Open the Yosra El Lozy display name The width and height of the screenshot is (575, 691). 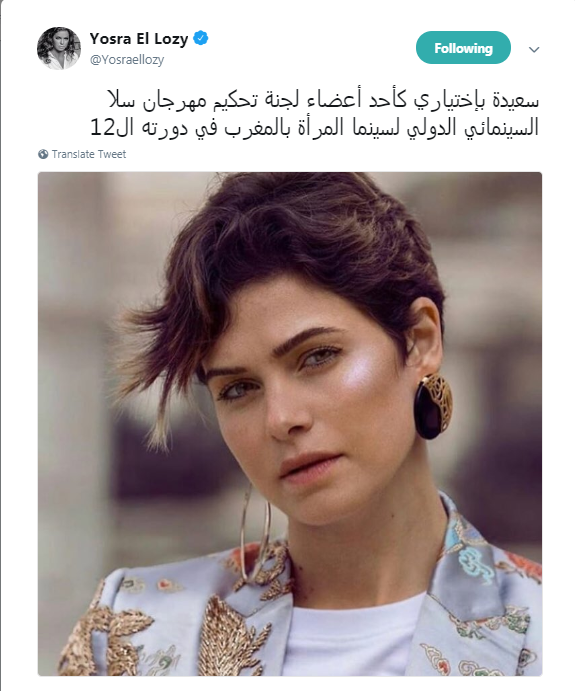[x=139, y=39]
